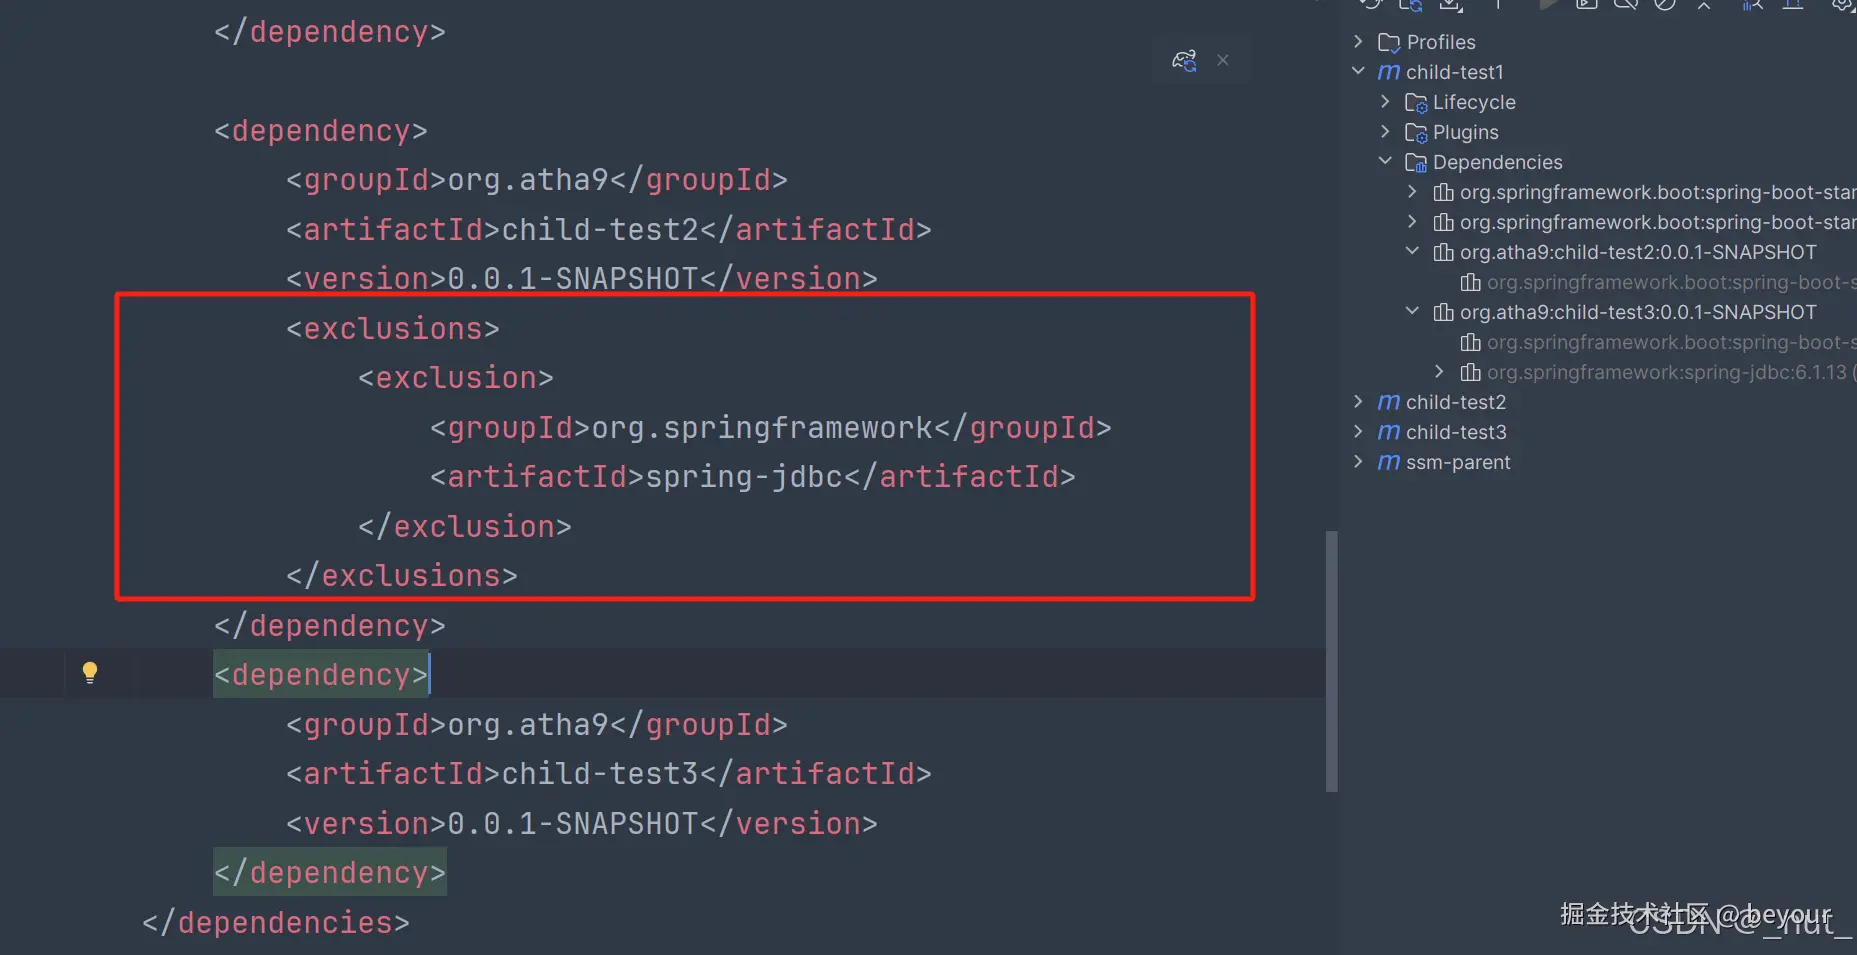The image size is (1857, 955).
Task: Collapse the child-test1 module node
Action: pyautogui.click(x=1358, y=71)
